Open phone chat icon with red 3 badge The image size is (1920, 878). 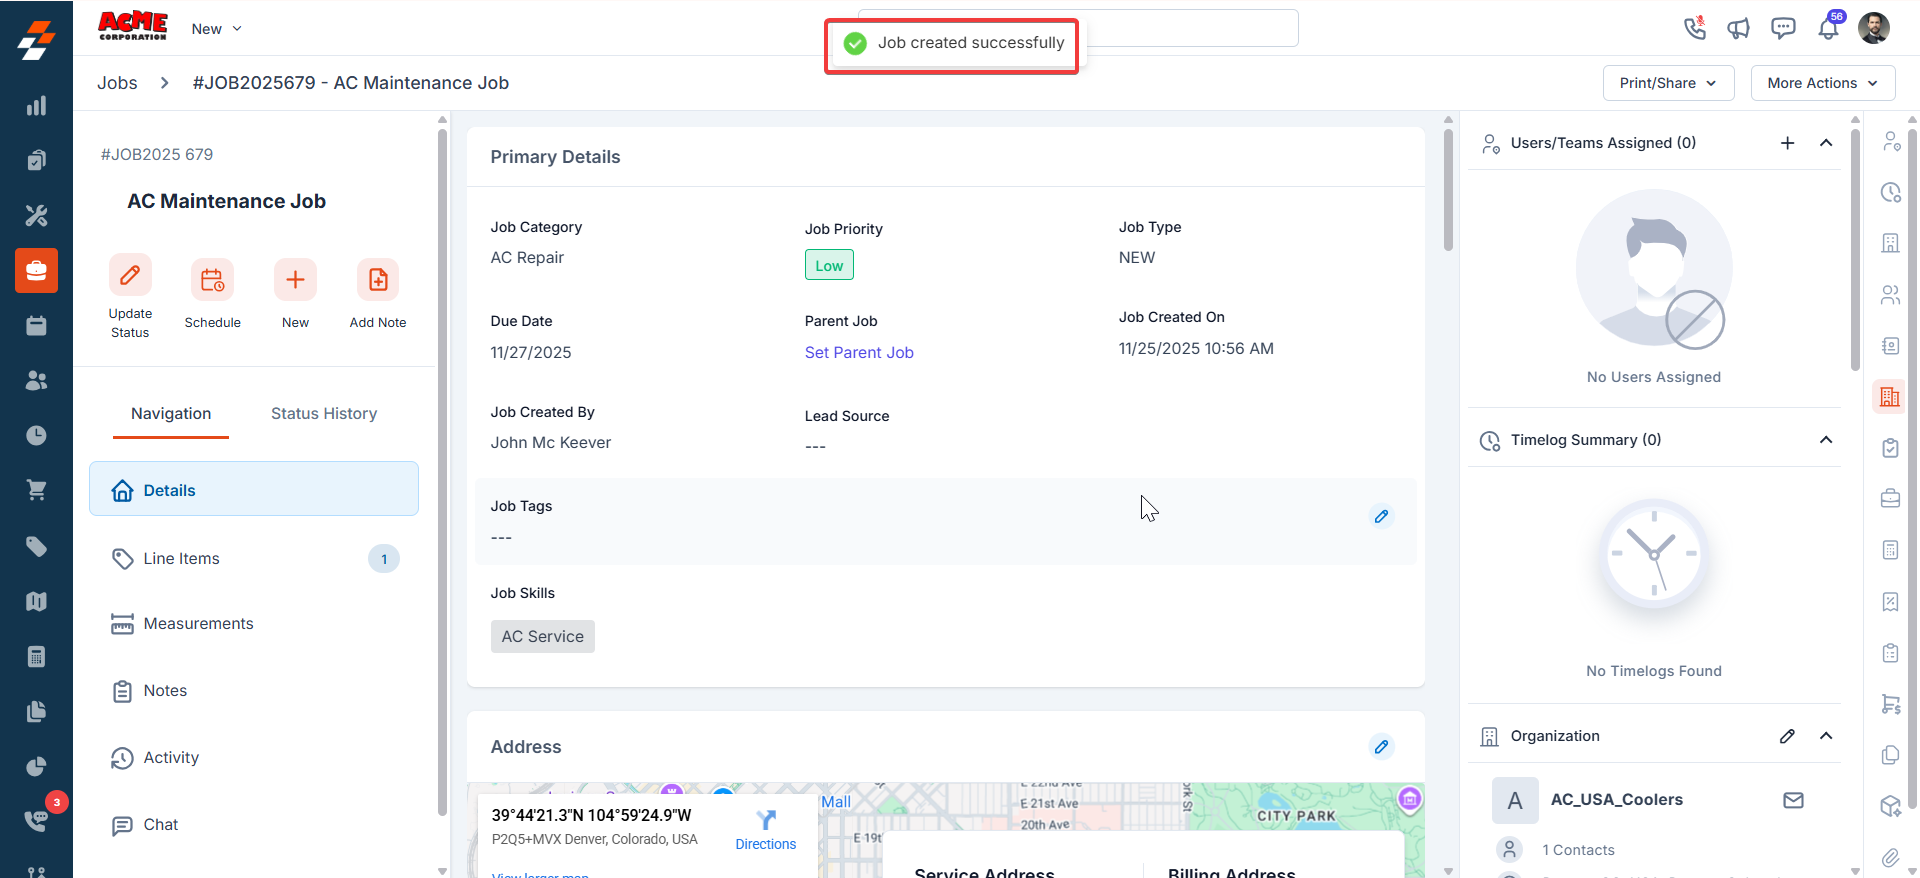tap(36, 820)
